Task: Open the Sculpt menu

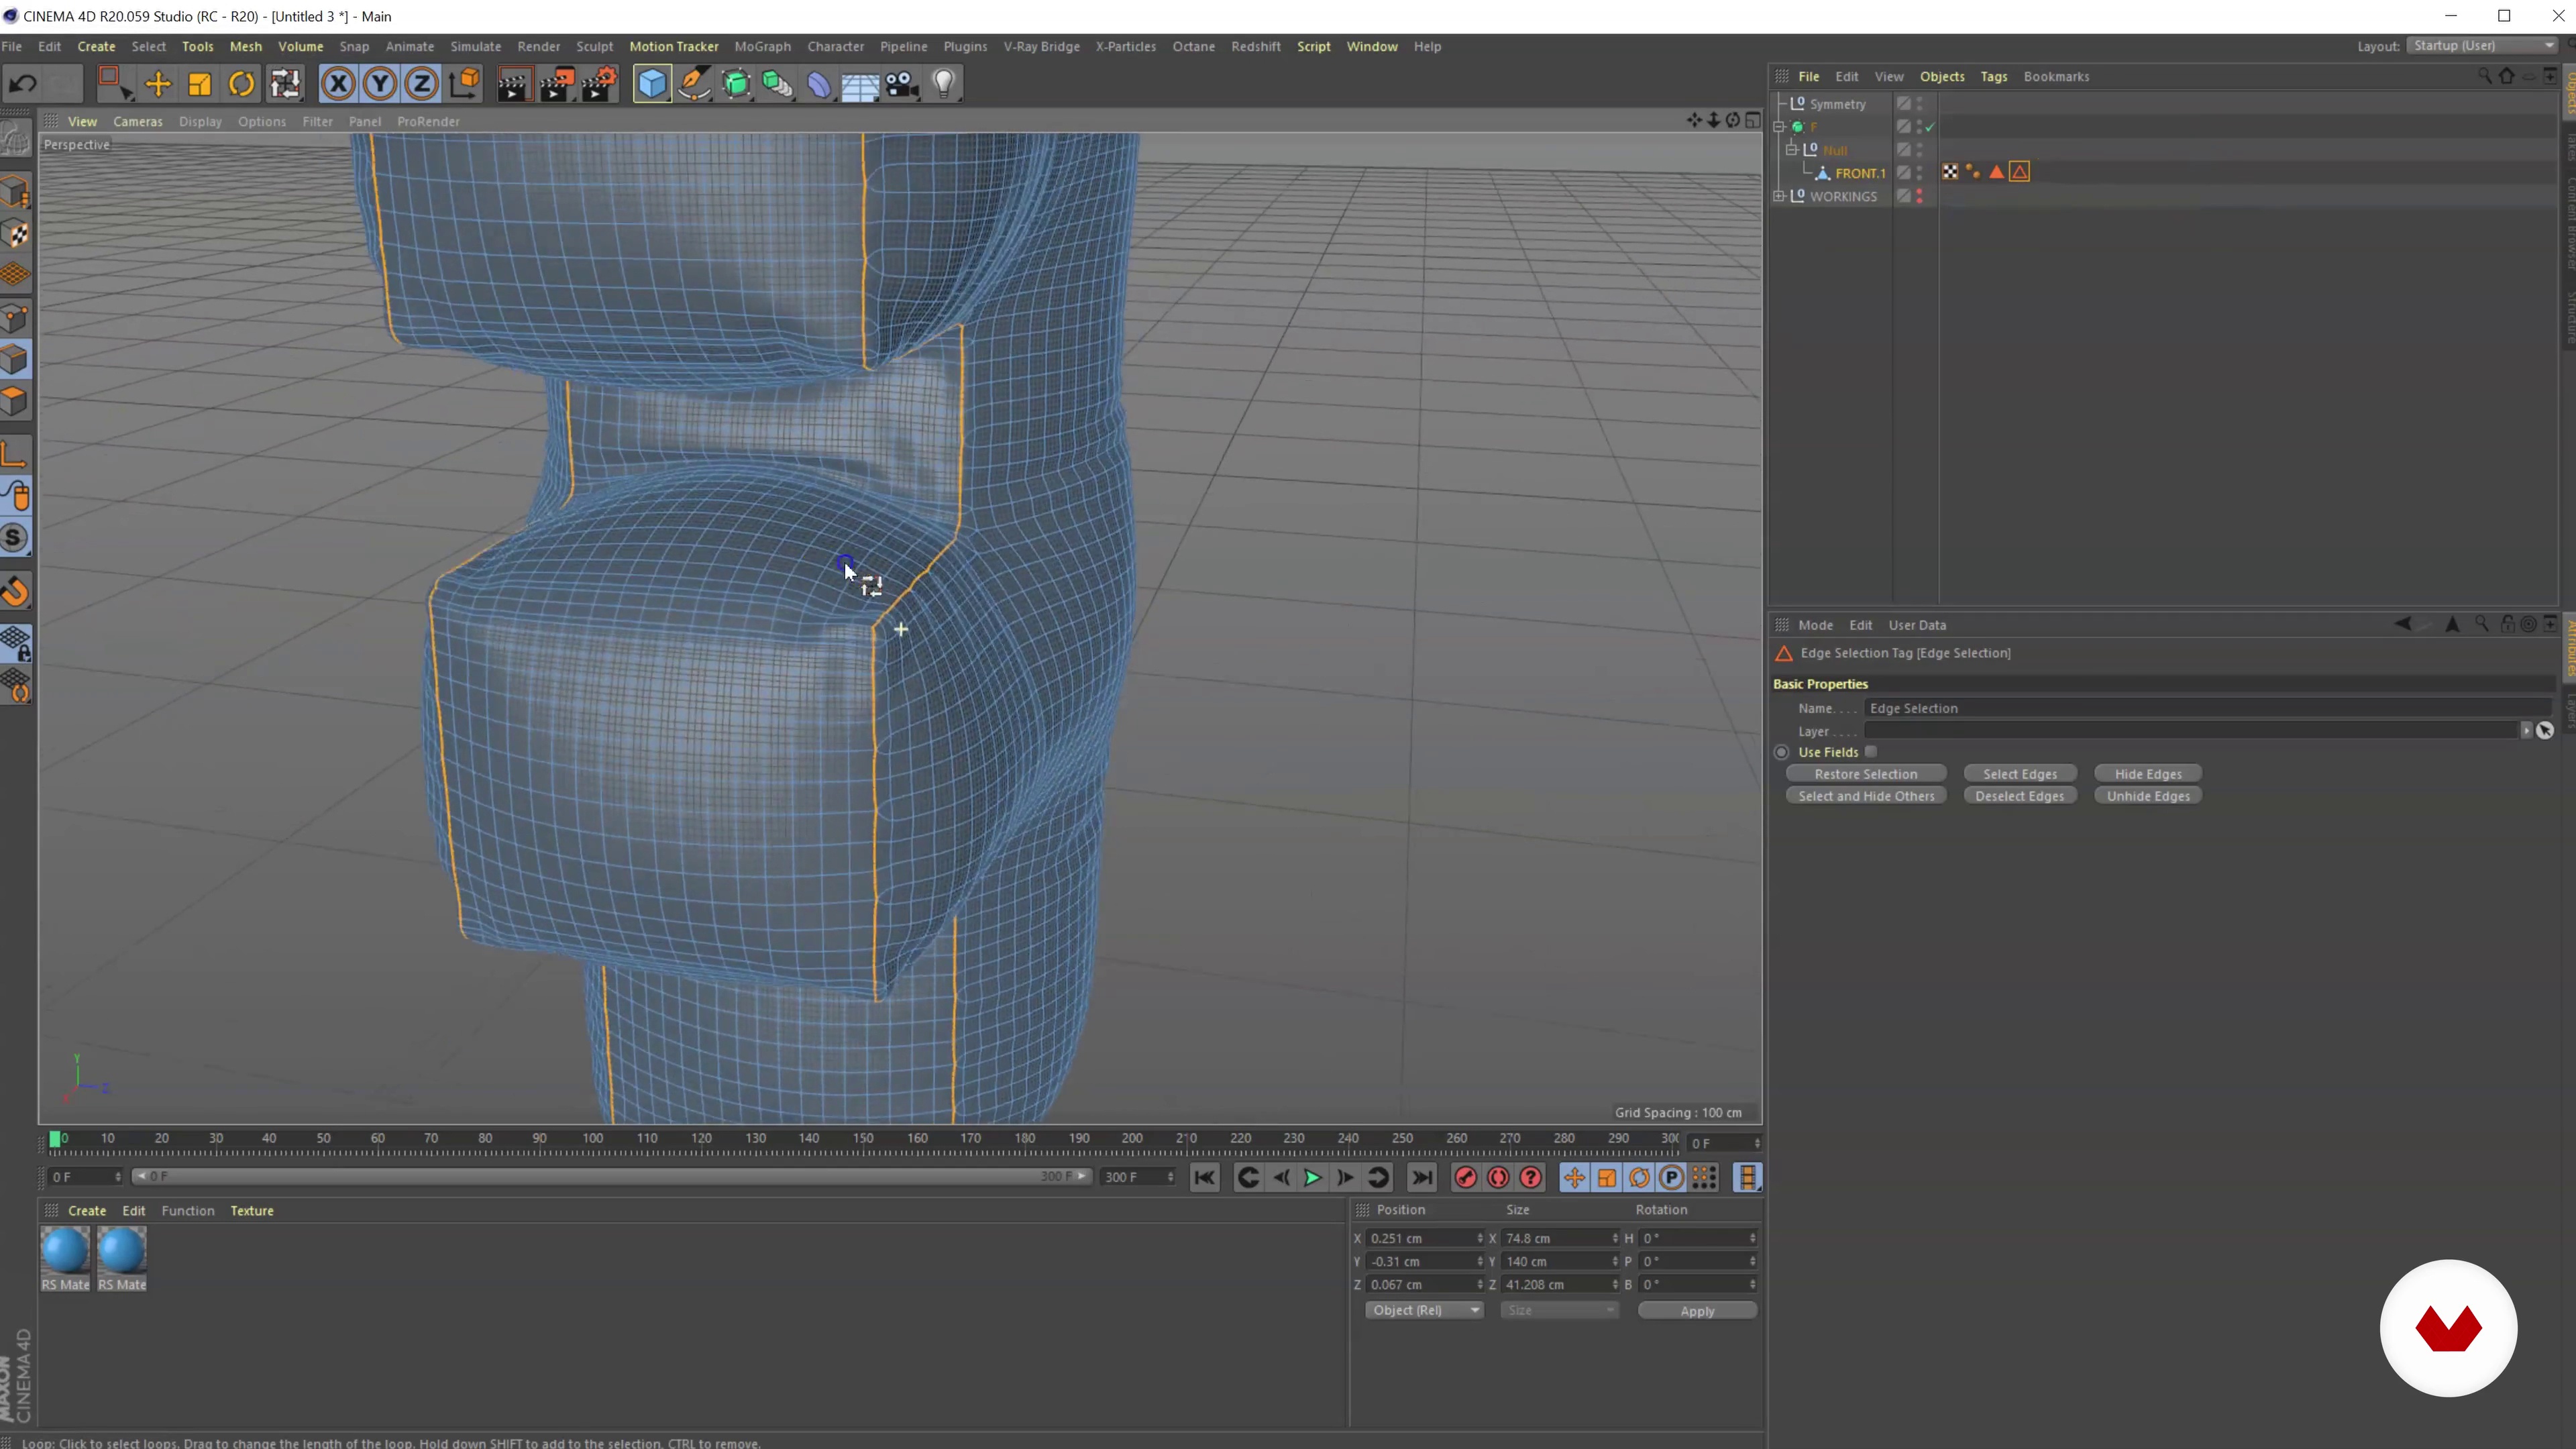Action: pos(594,46)
